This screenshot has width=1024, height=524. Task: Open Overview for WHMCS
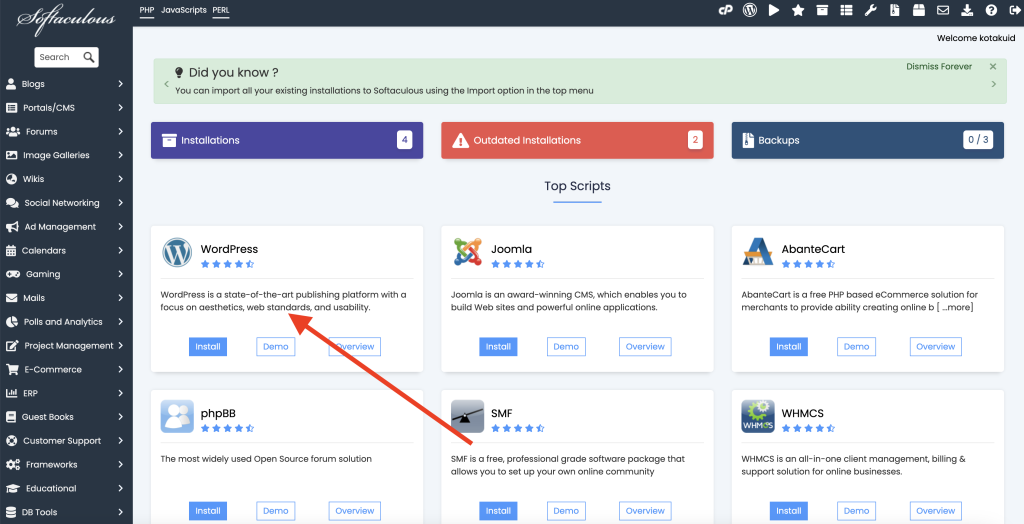pos(936,511)
